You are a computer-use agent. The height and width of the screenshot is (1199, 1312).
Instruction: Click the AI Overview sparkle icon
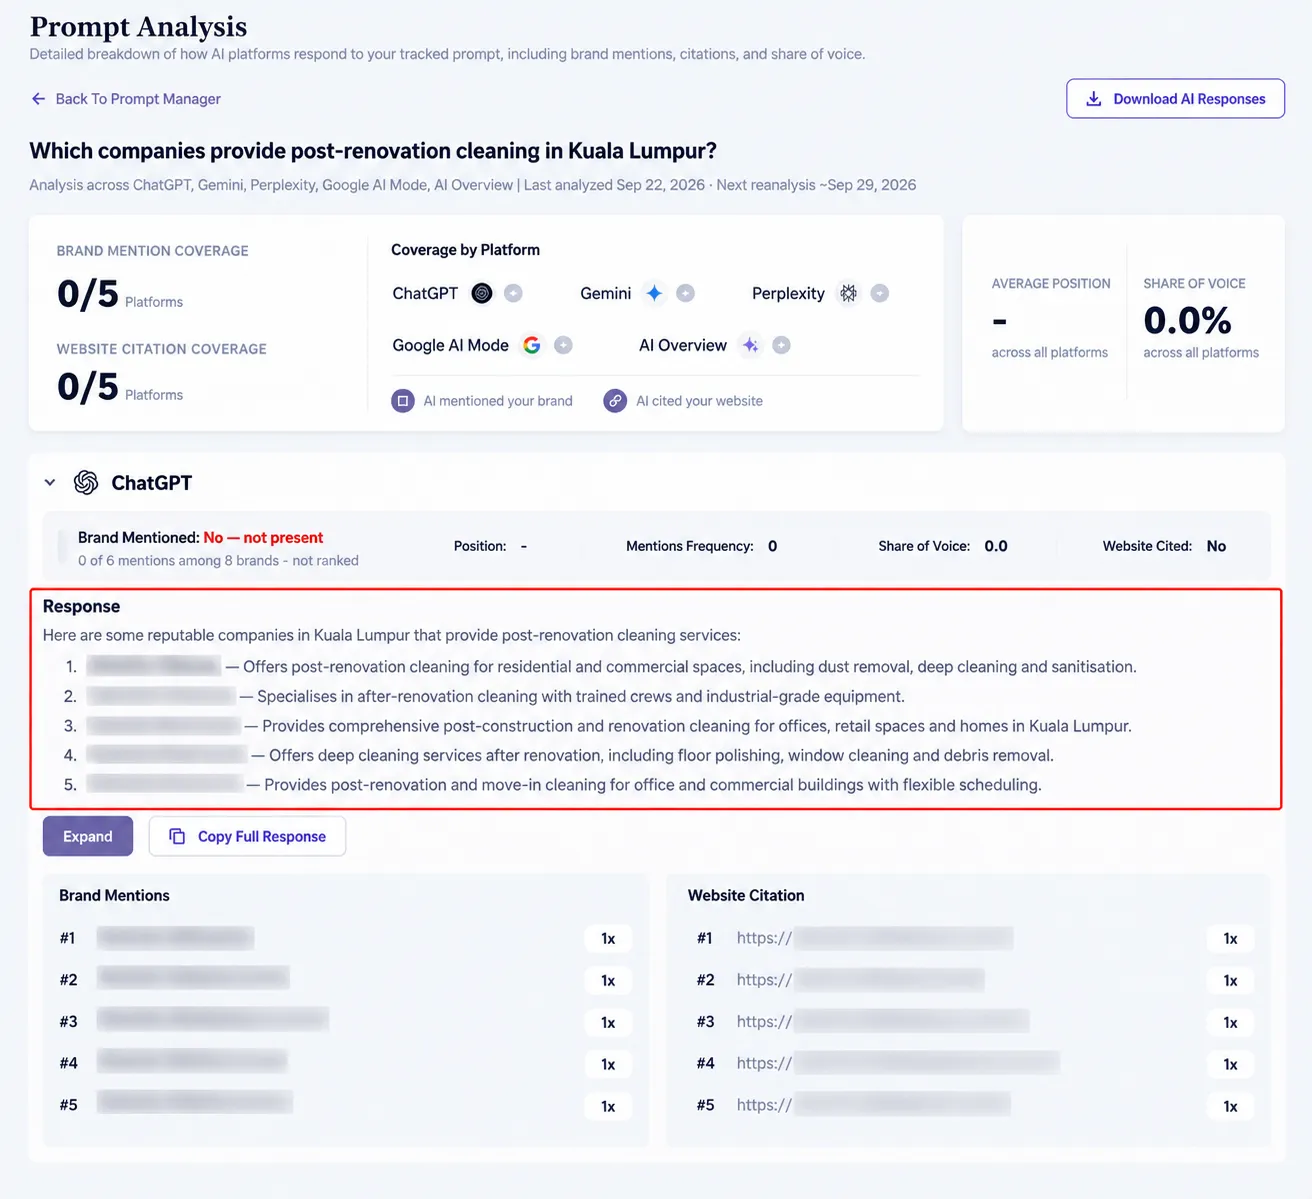[750, 345]
